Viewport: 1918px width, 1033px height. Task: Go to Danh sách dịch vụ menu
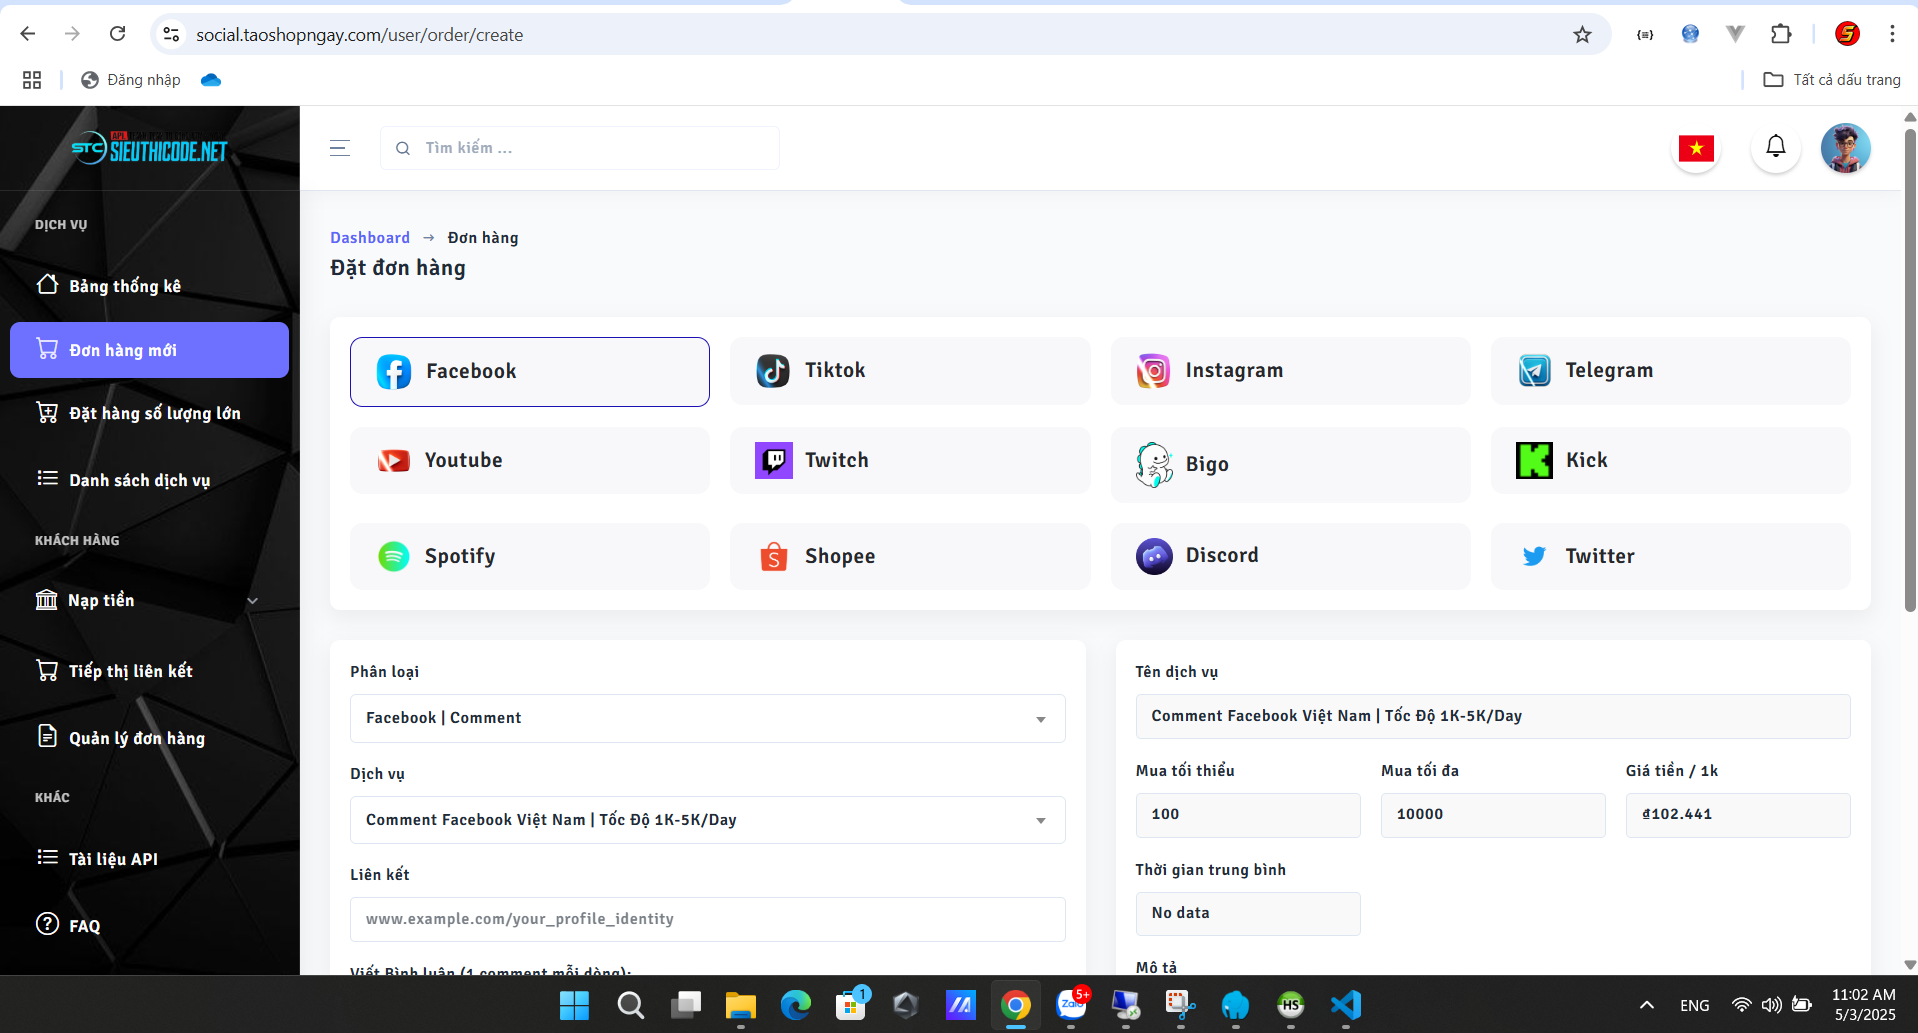(139, 480)
